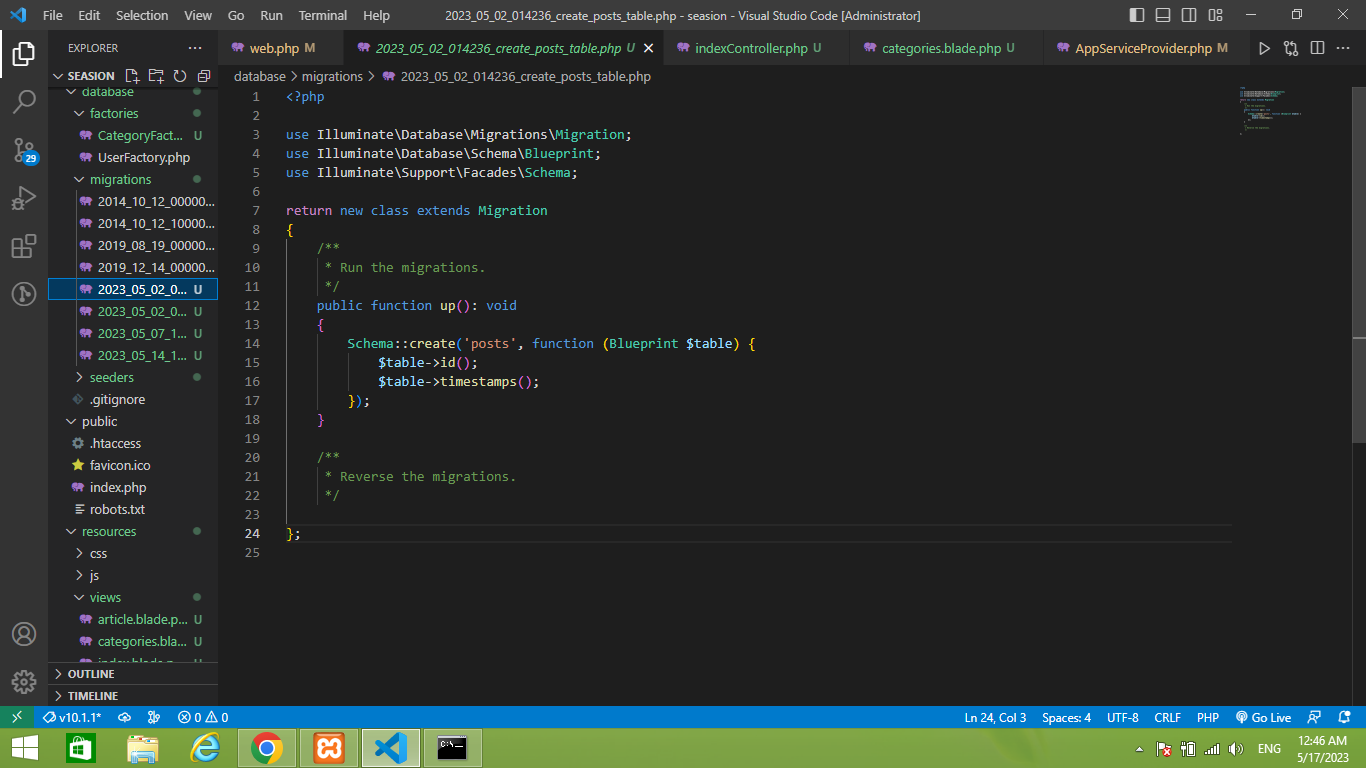Open the File menu

tap(53, 15)
